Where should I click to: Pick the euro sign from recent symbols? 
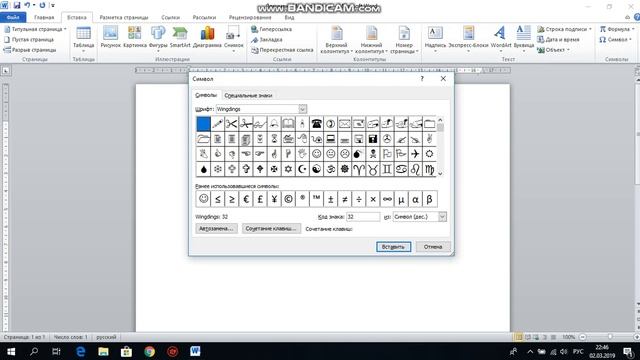[x=246, y=199]
